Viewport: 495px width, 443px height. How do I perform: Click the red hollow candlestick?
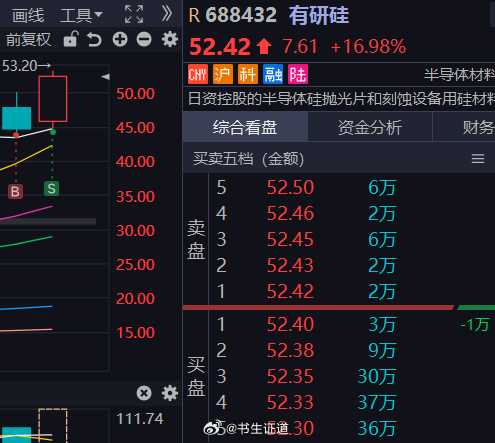point(53,99)
